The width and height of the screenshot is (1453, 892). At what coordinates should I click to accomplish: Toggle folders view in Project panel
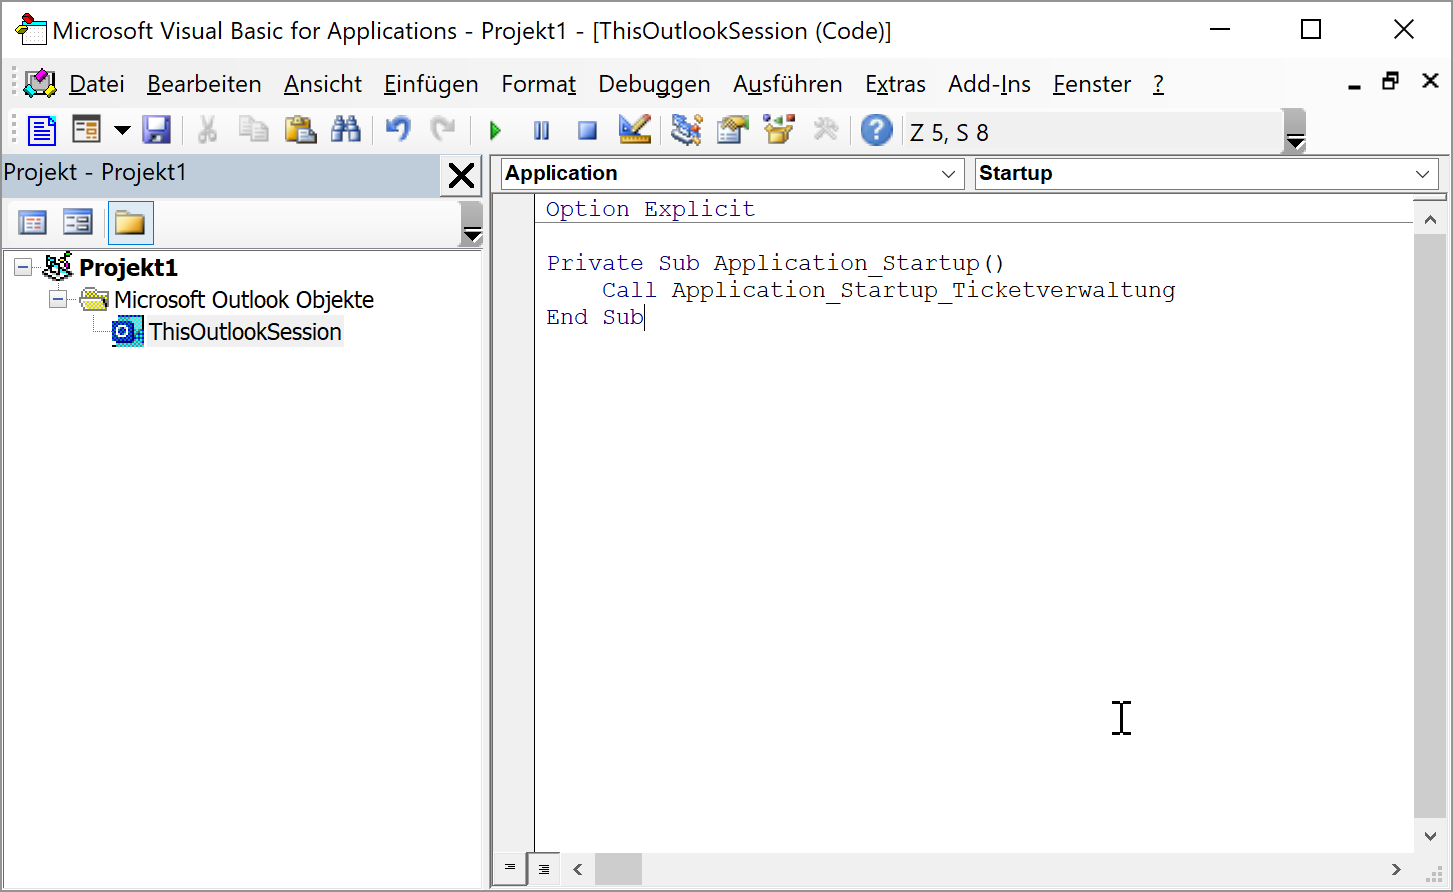point(130,223)
